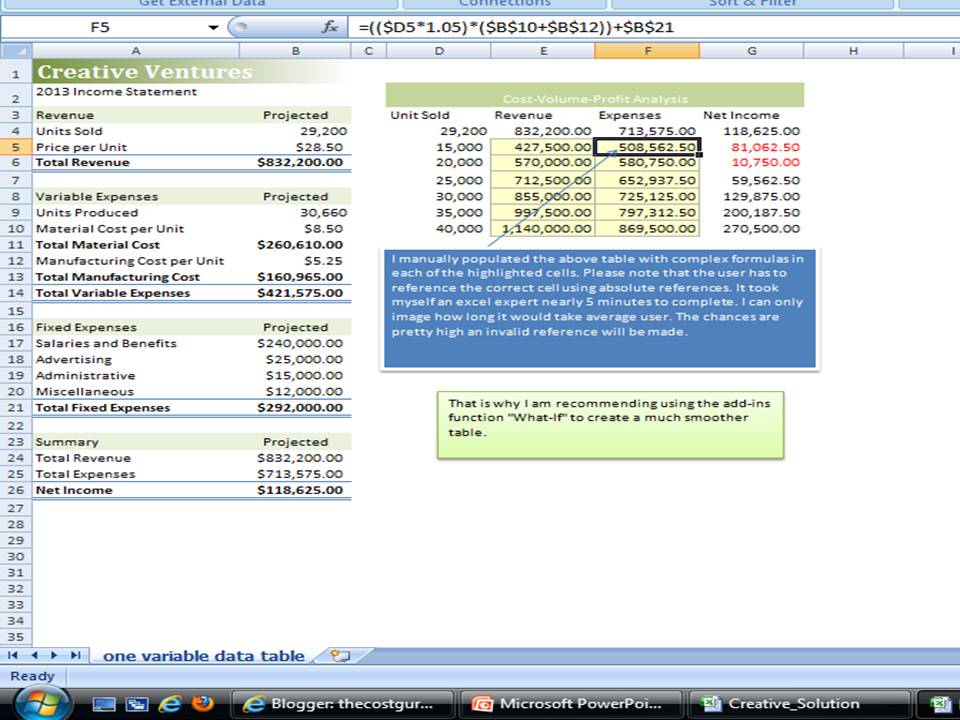Select column B header
Viewport: 960px width, 720px height.
pyautogui.click(x=295, y=51)
